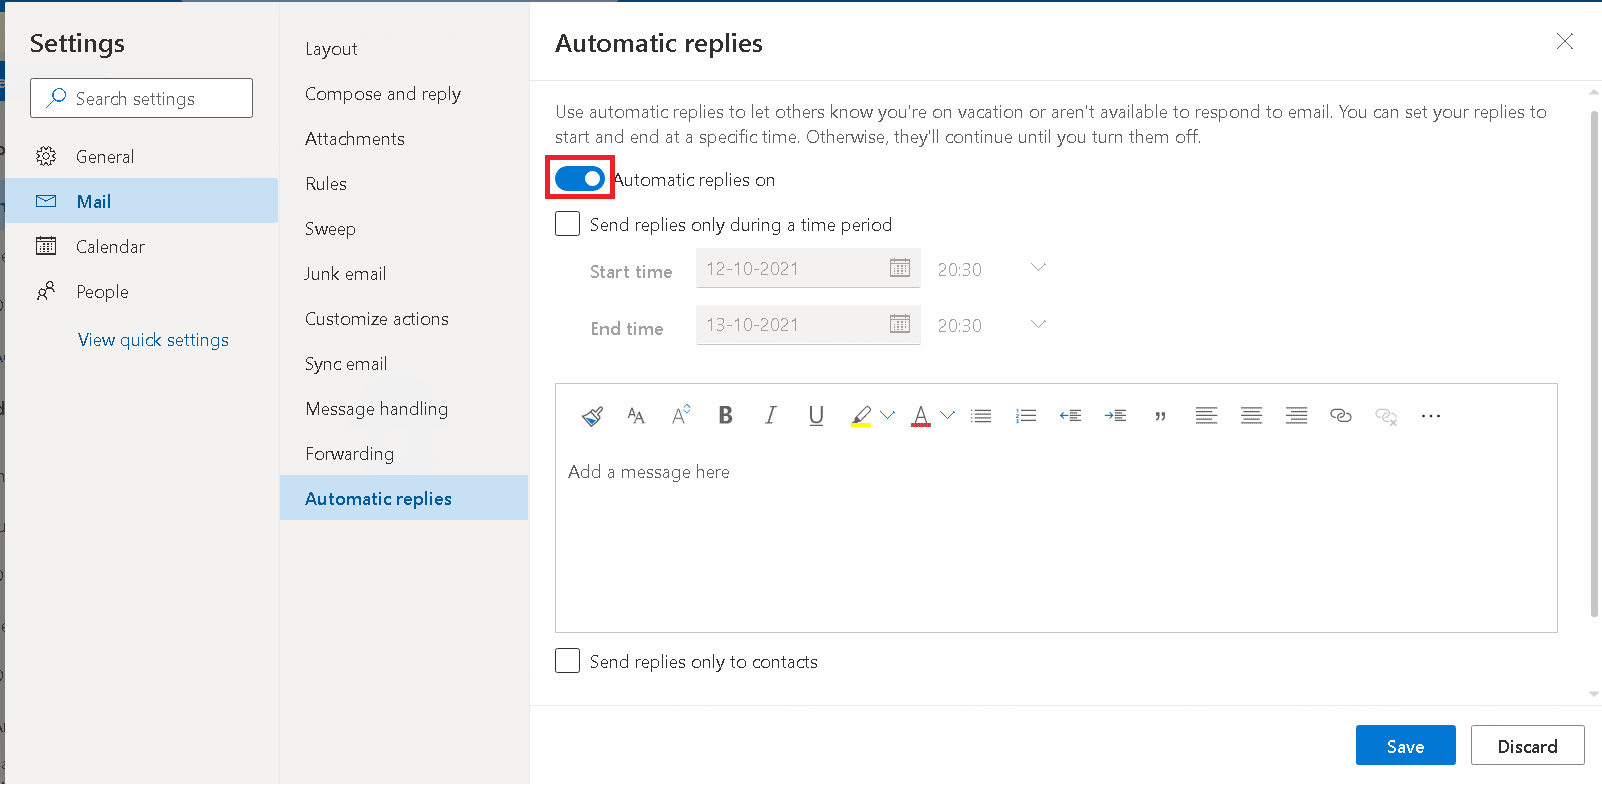The width and height of the screenshot is (1602, 788).
Task: Expand the End time 20:30 dropdown
Action: tap(1038, 323)
